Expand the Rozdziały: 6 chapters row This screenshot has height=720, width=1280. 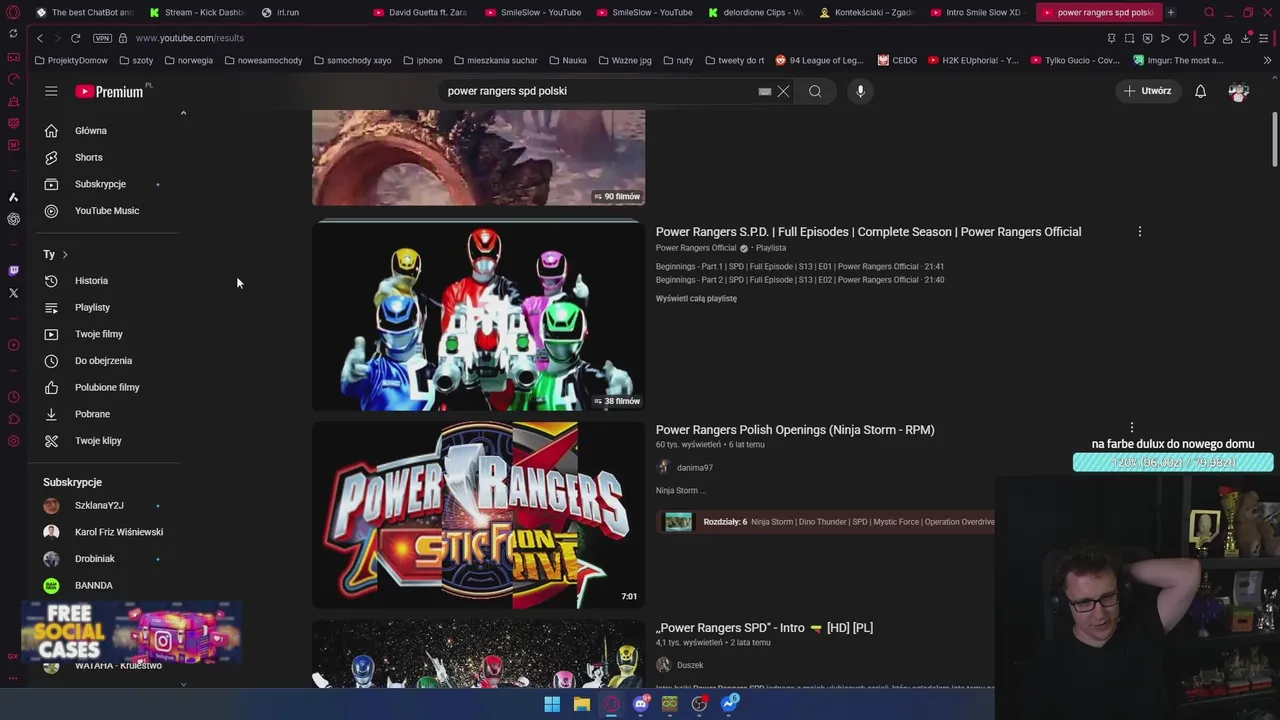tap(825, 522)
